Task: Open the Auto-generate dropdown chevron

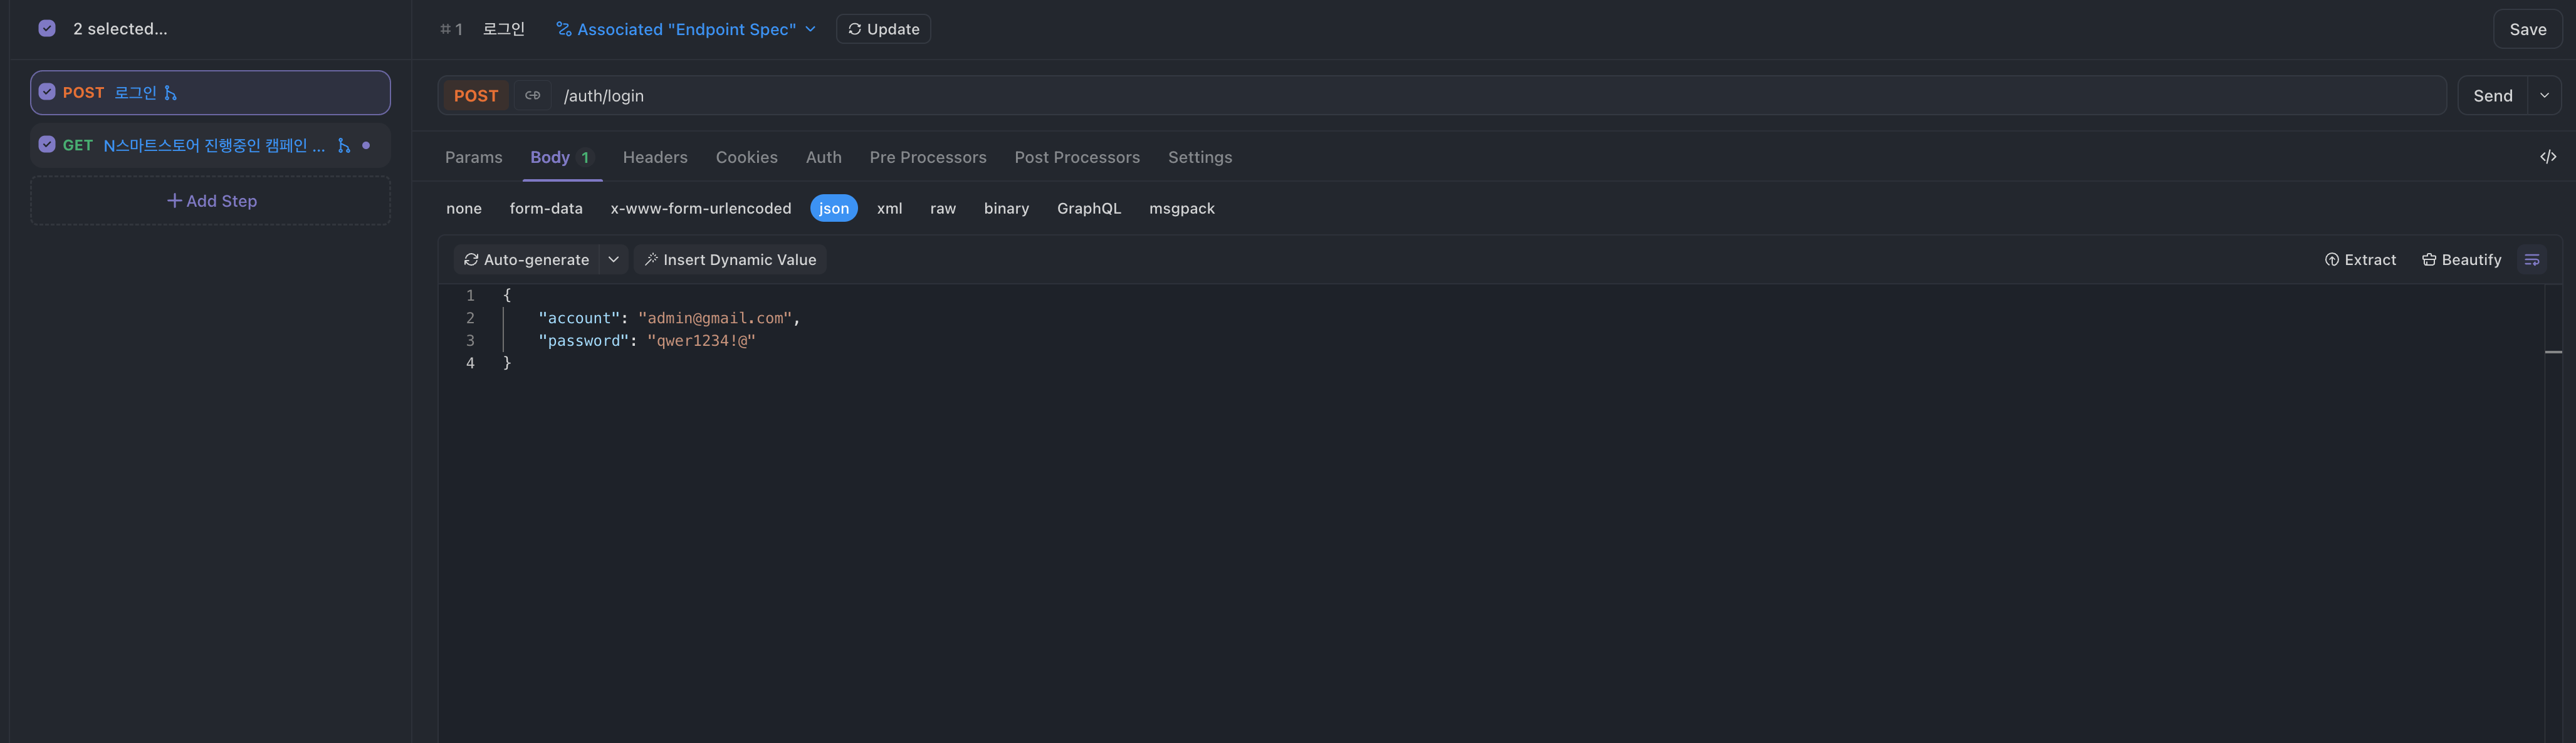Action: tap(613, 260)
